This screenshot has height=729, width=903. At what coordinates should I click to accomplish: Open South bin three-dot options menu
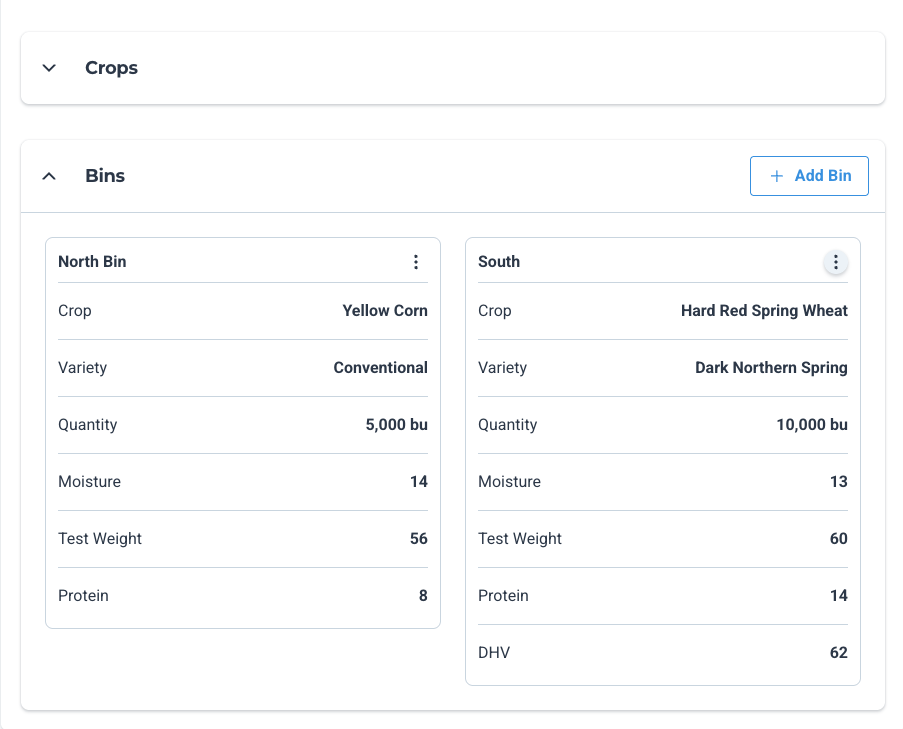click(835, 263)
